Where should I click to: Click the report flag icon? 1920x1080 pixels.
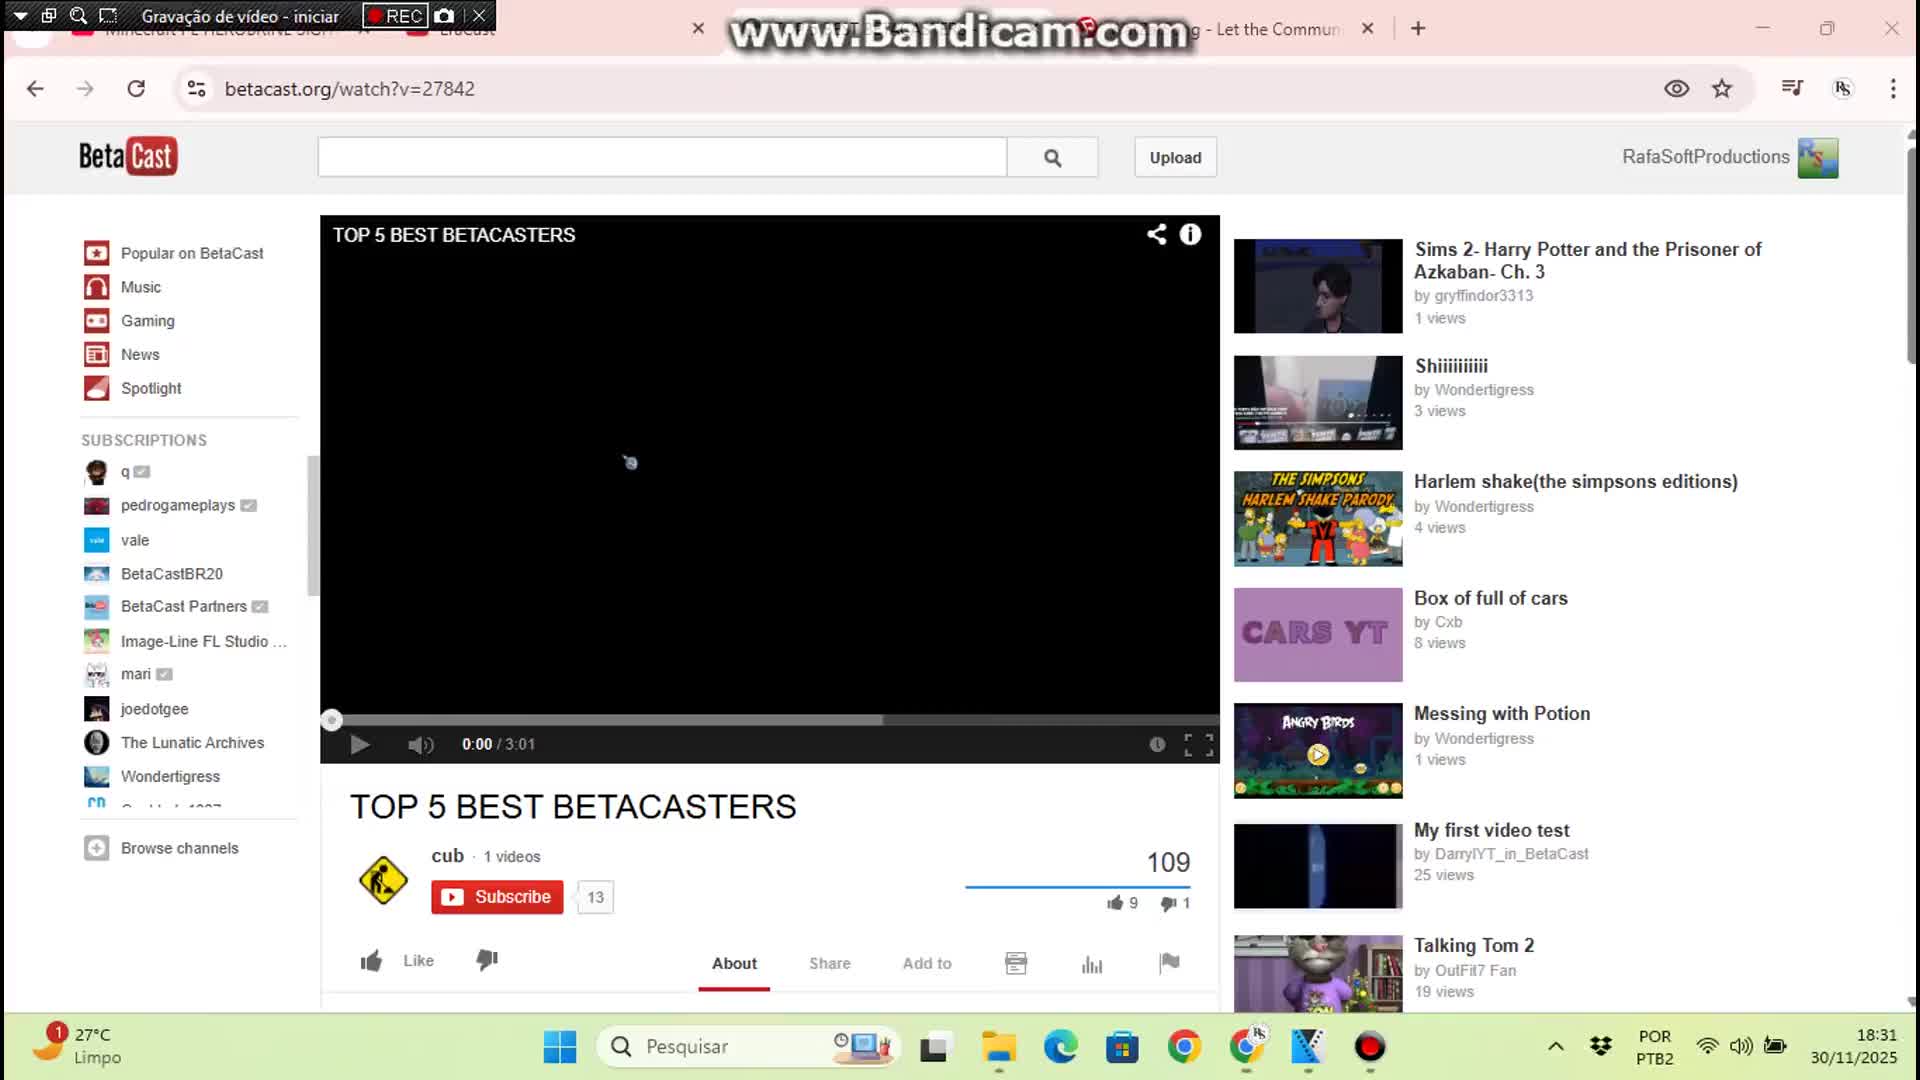(1169, 963)
